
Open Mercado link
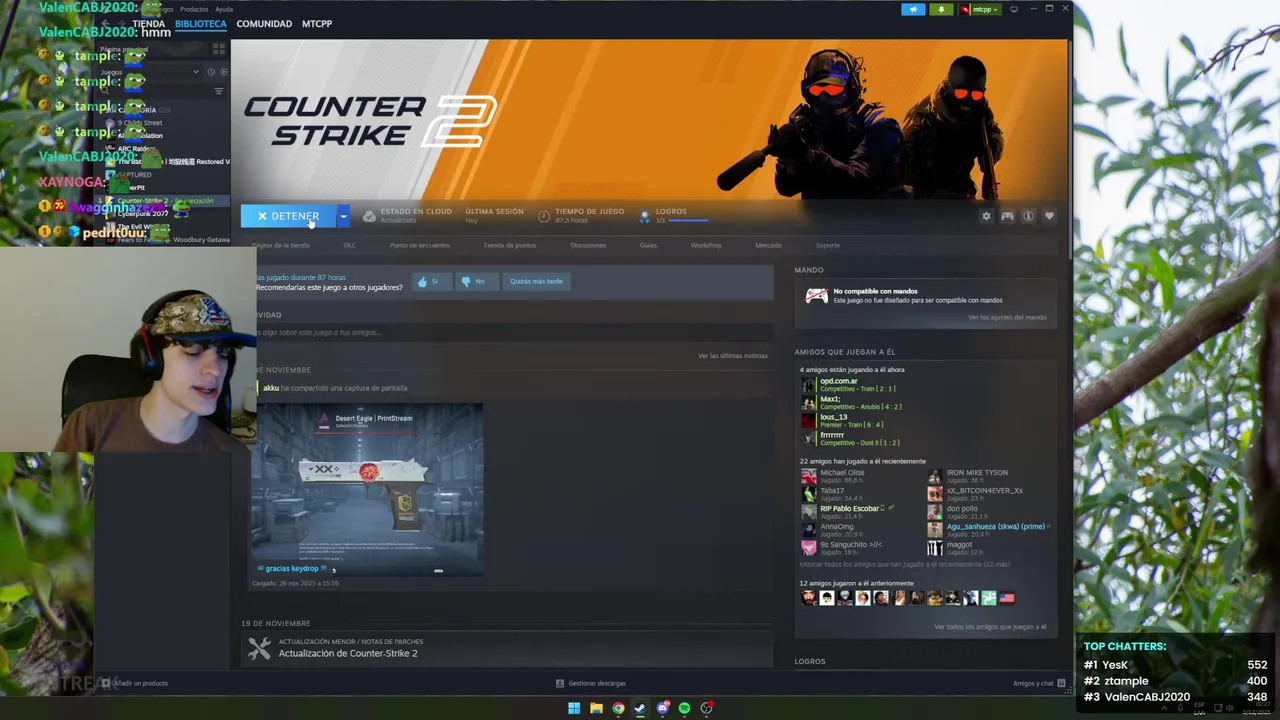click(x=768, y=245)
